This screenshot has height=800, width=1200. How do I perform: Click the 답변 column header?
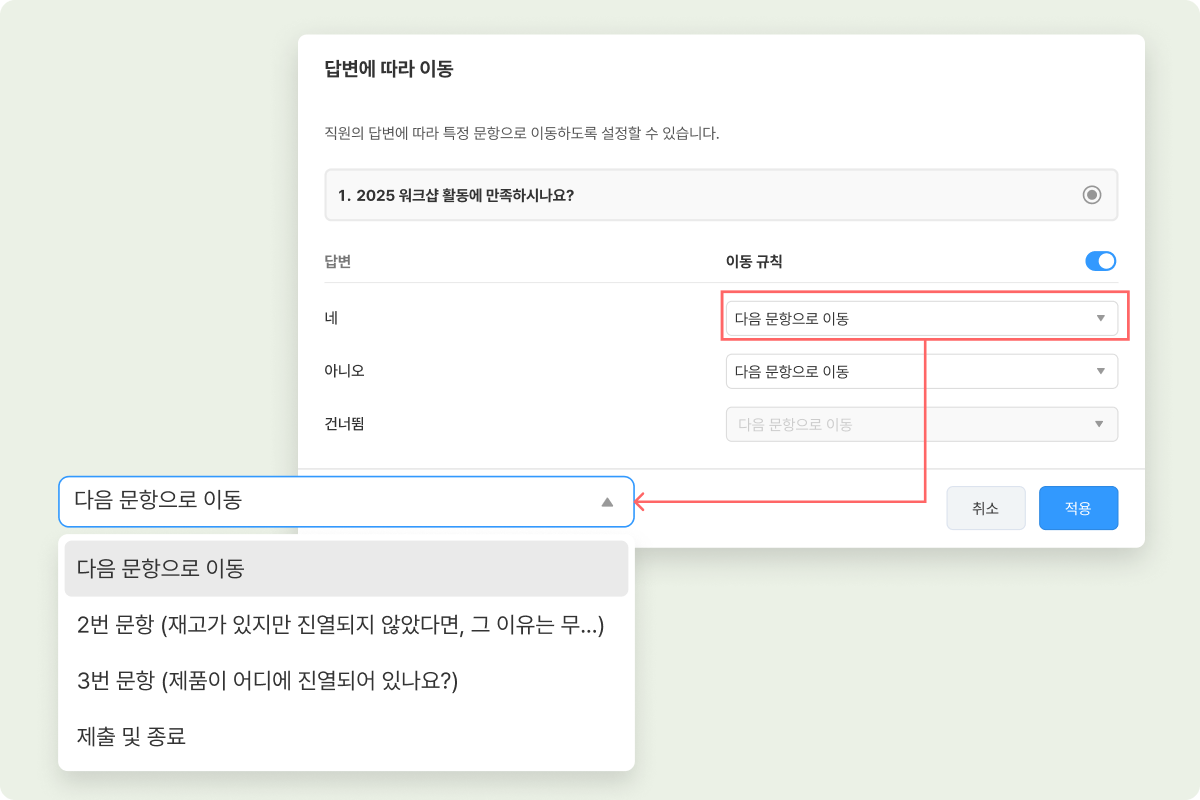(x=338, y=261)
